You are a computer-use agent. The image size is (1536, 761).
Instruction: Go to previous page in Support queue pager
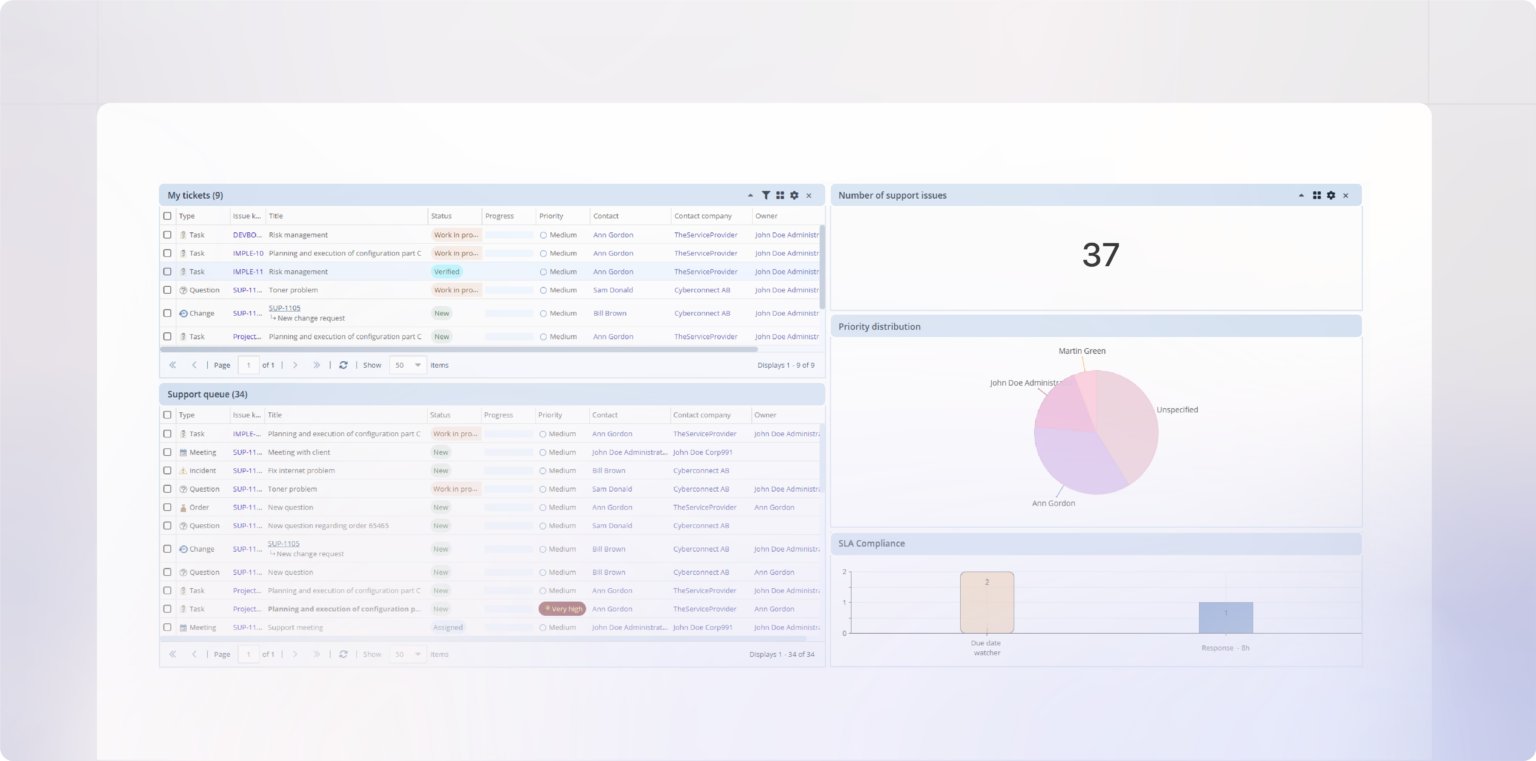click(194, 654)
